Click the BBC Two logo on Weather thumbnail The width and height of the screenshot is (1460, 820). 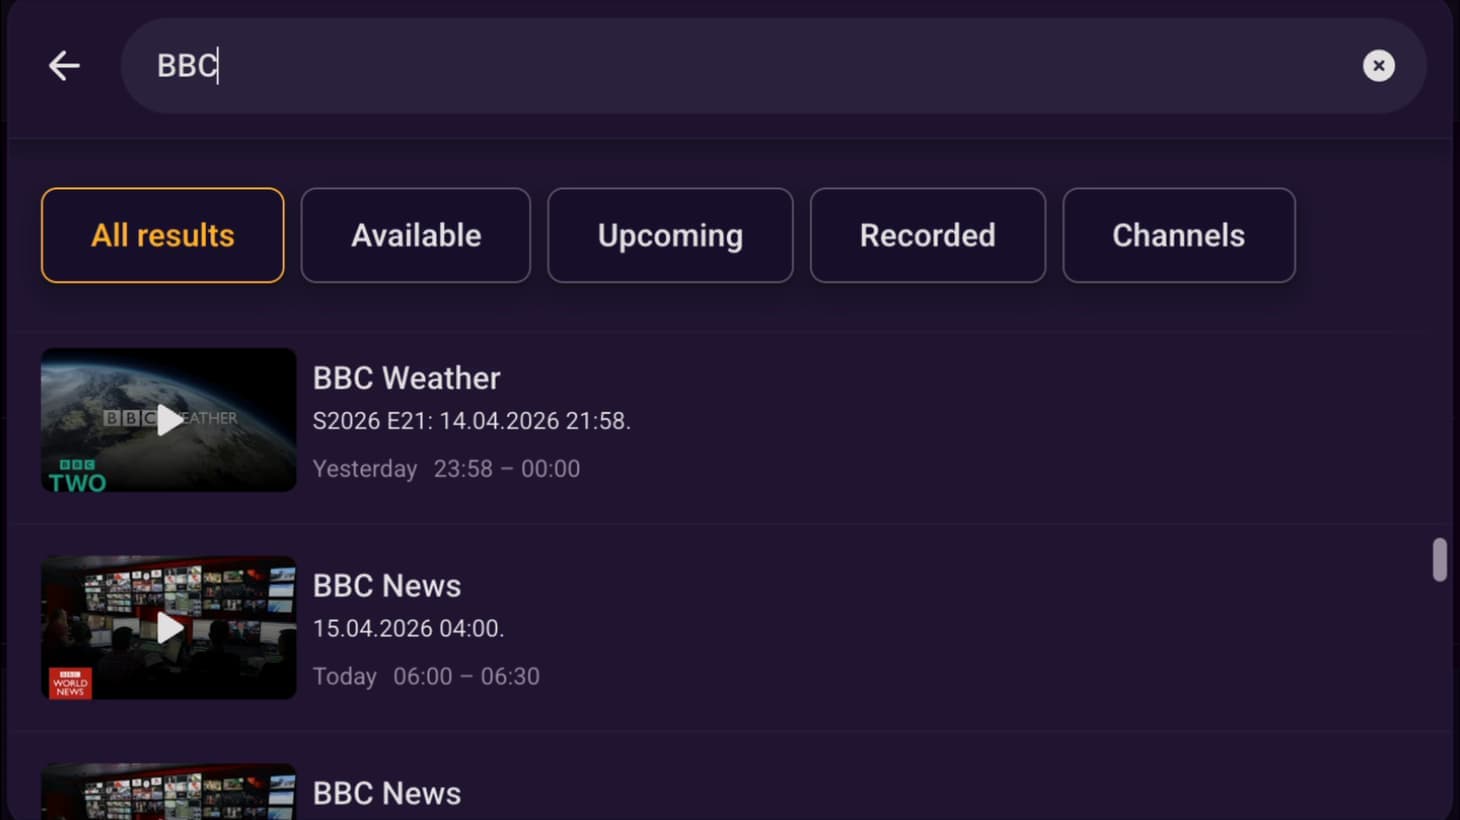point(77,476)
